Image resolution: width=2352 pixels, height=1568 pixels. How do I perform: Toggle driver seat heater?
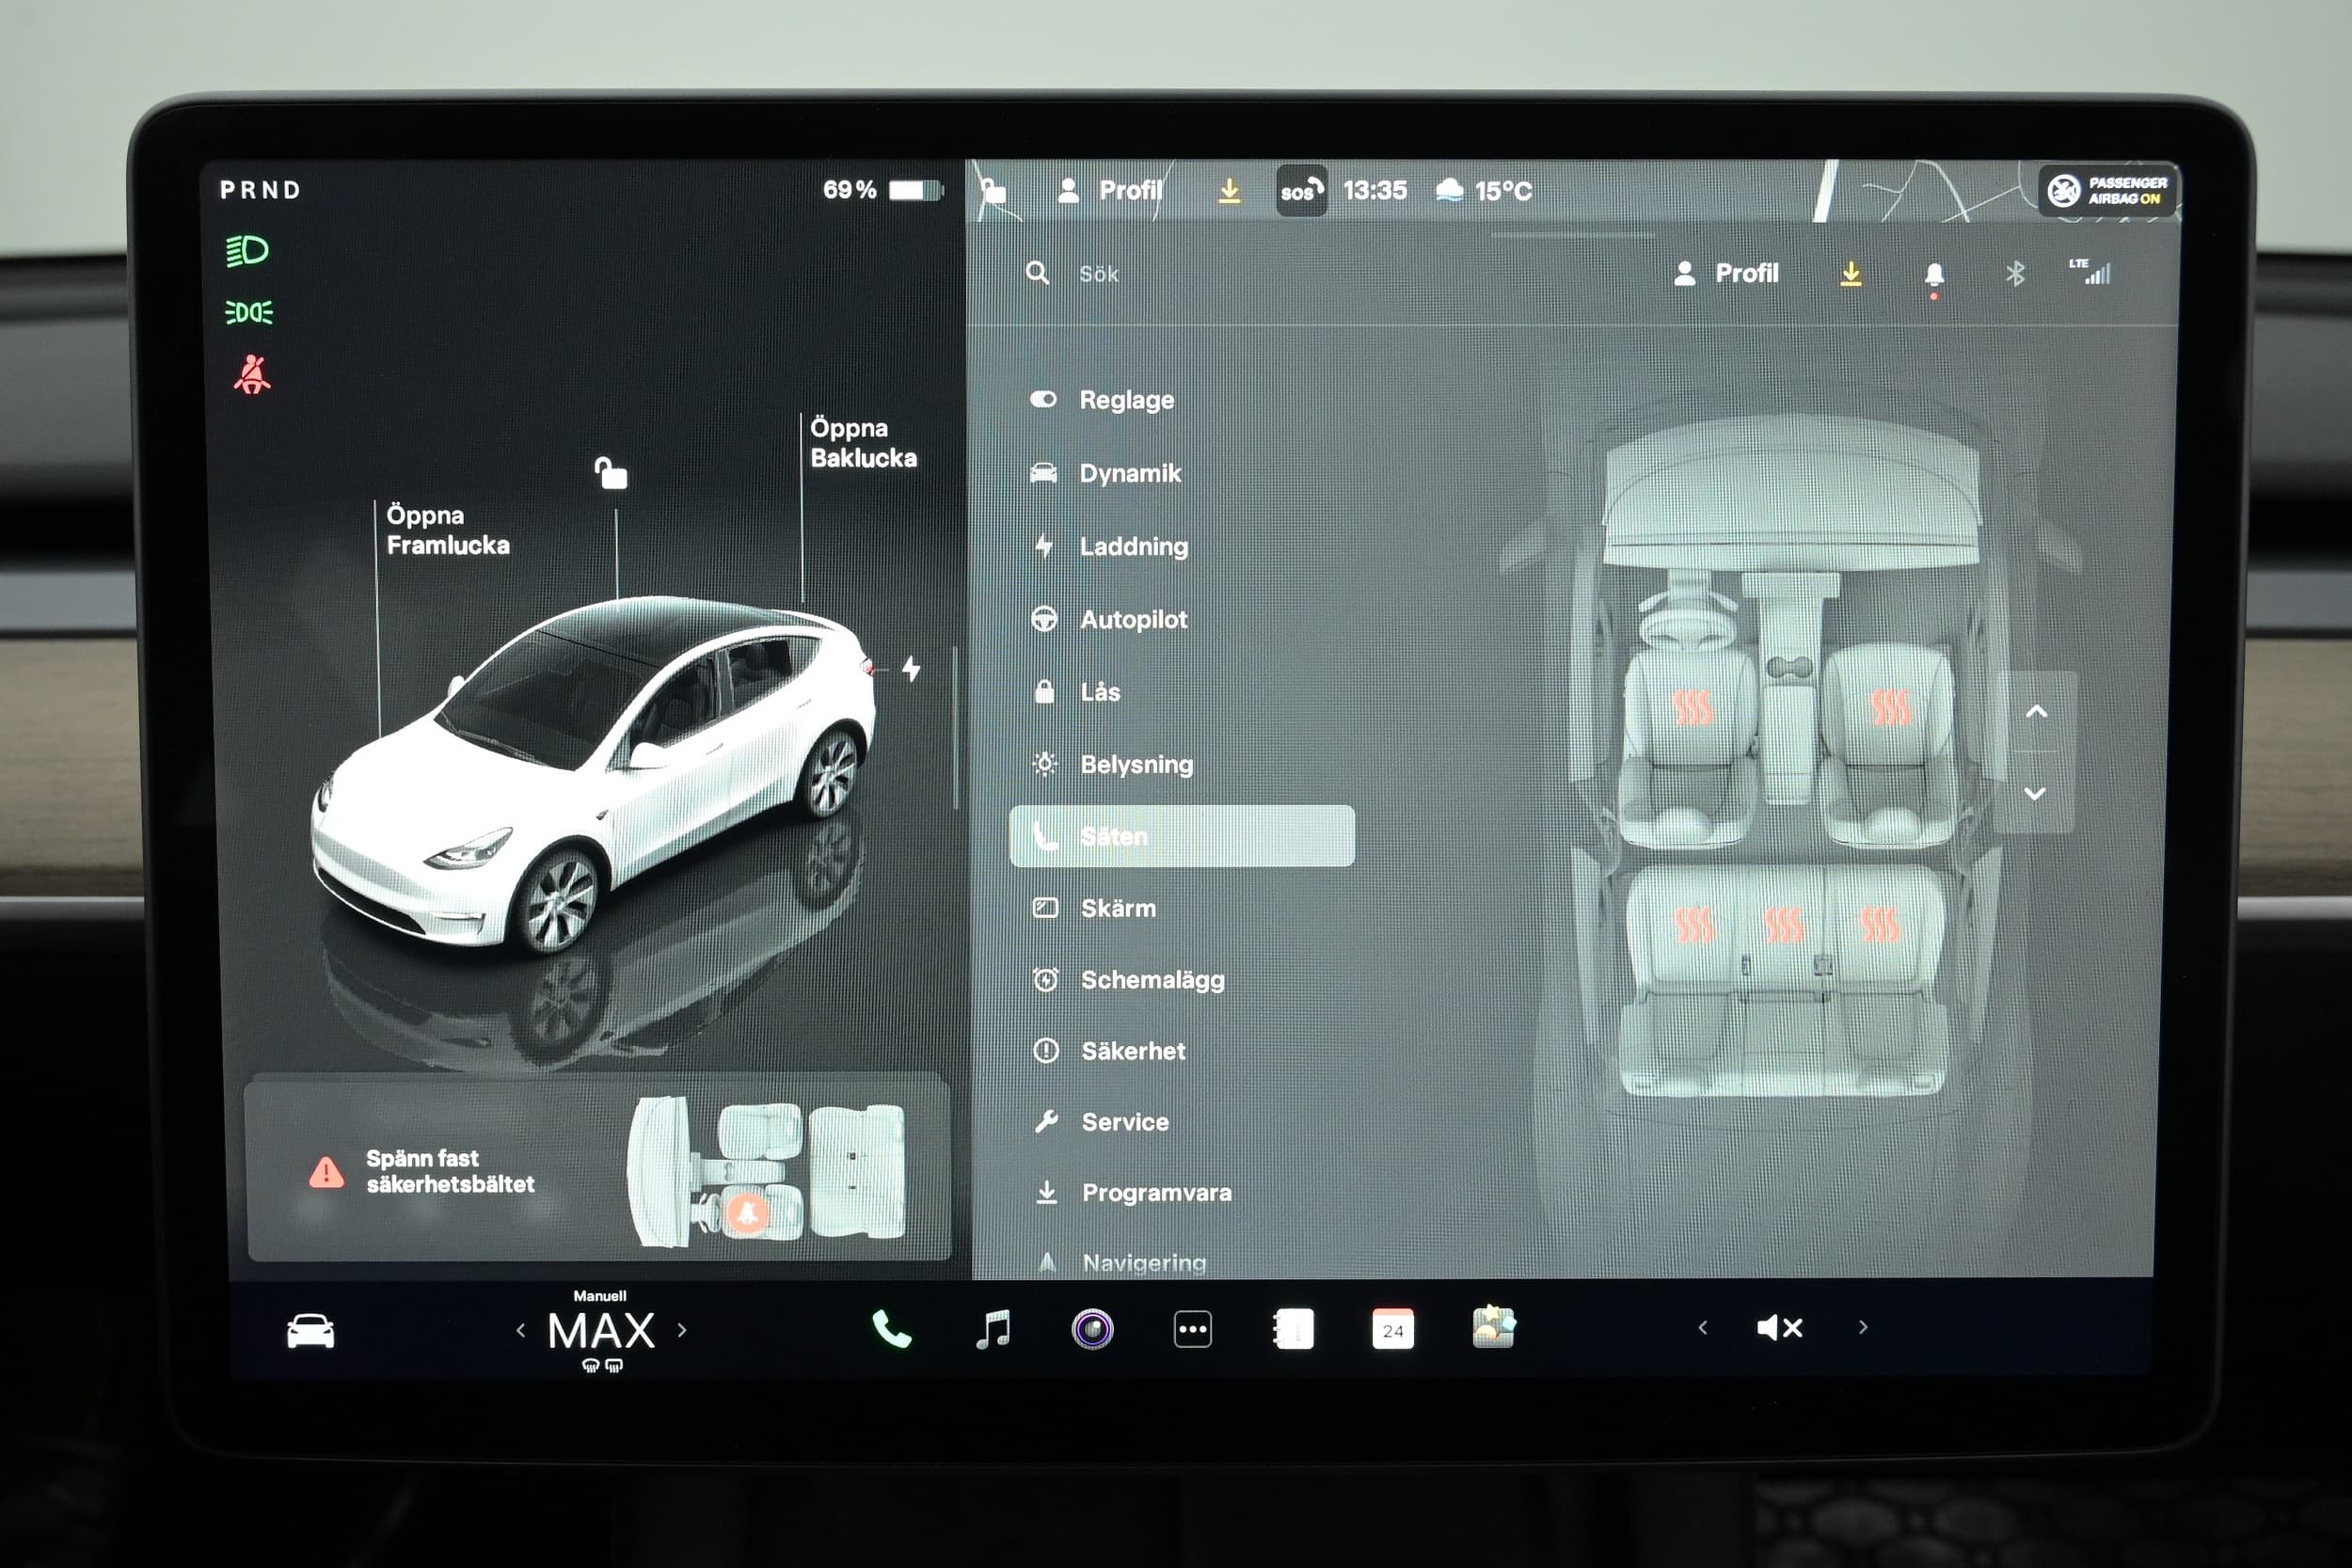point(1693,708)
